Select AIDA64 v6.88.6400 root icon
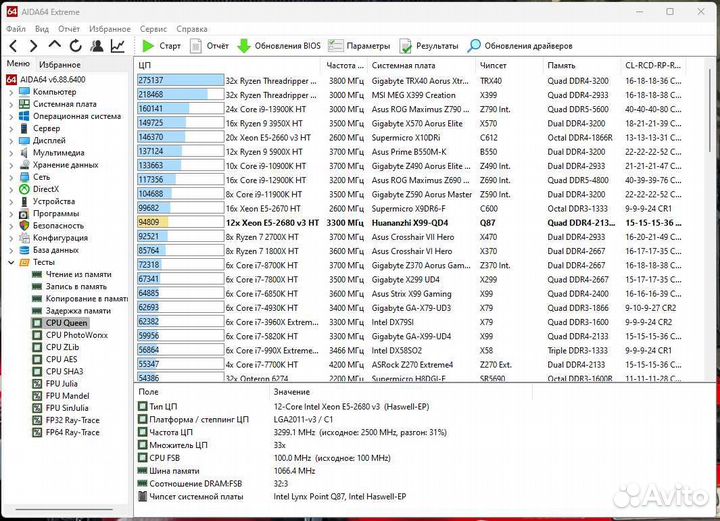This screenshot has height=521, width=720. [11, 79]
